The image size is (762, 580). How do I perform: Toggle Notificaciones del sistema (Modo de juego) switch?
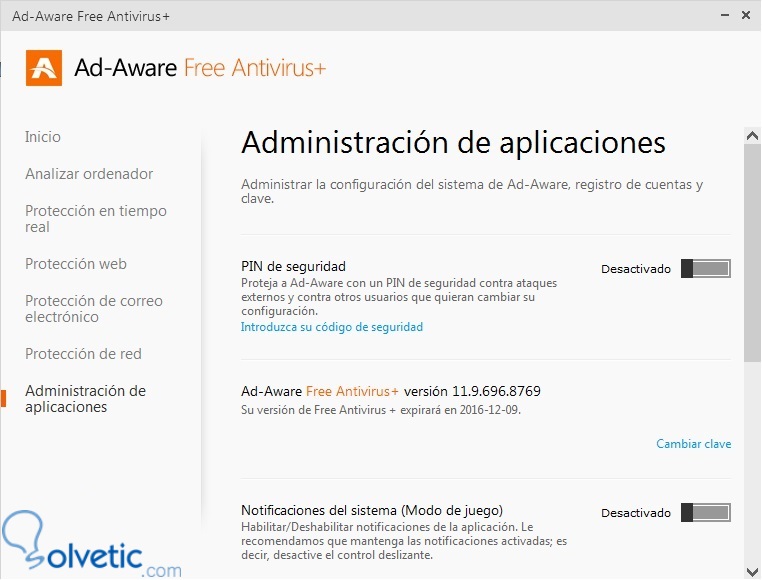point(706,512)
